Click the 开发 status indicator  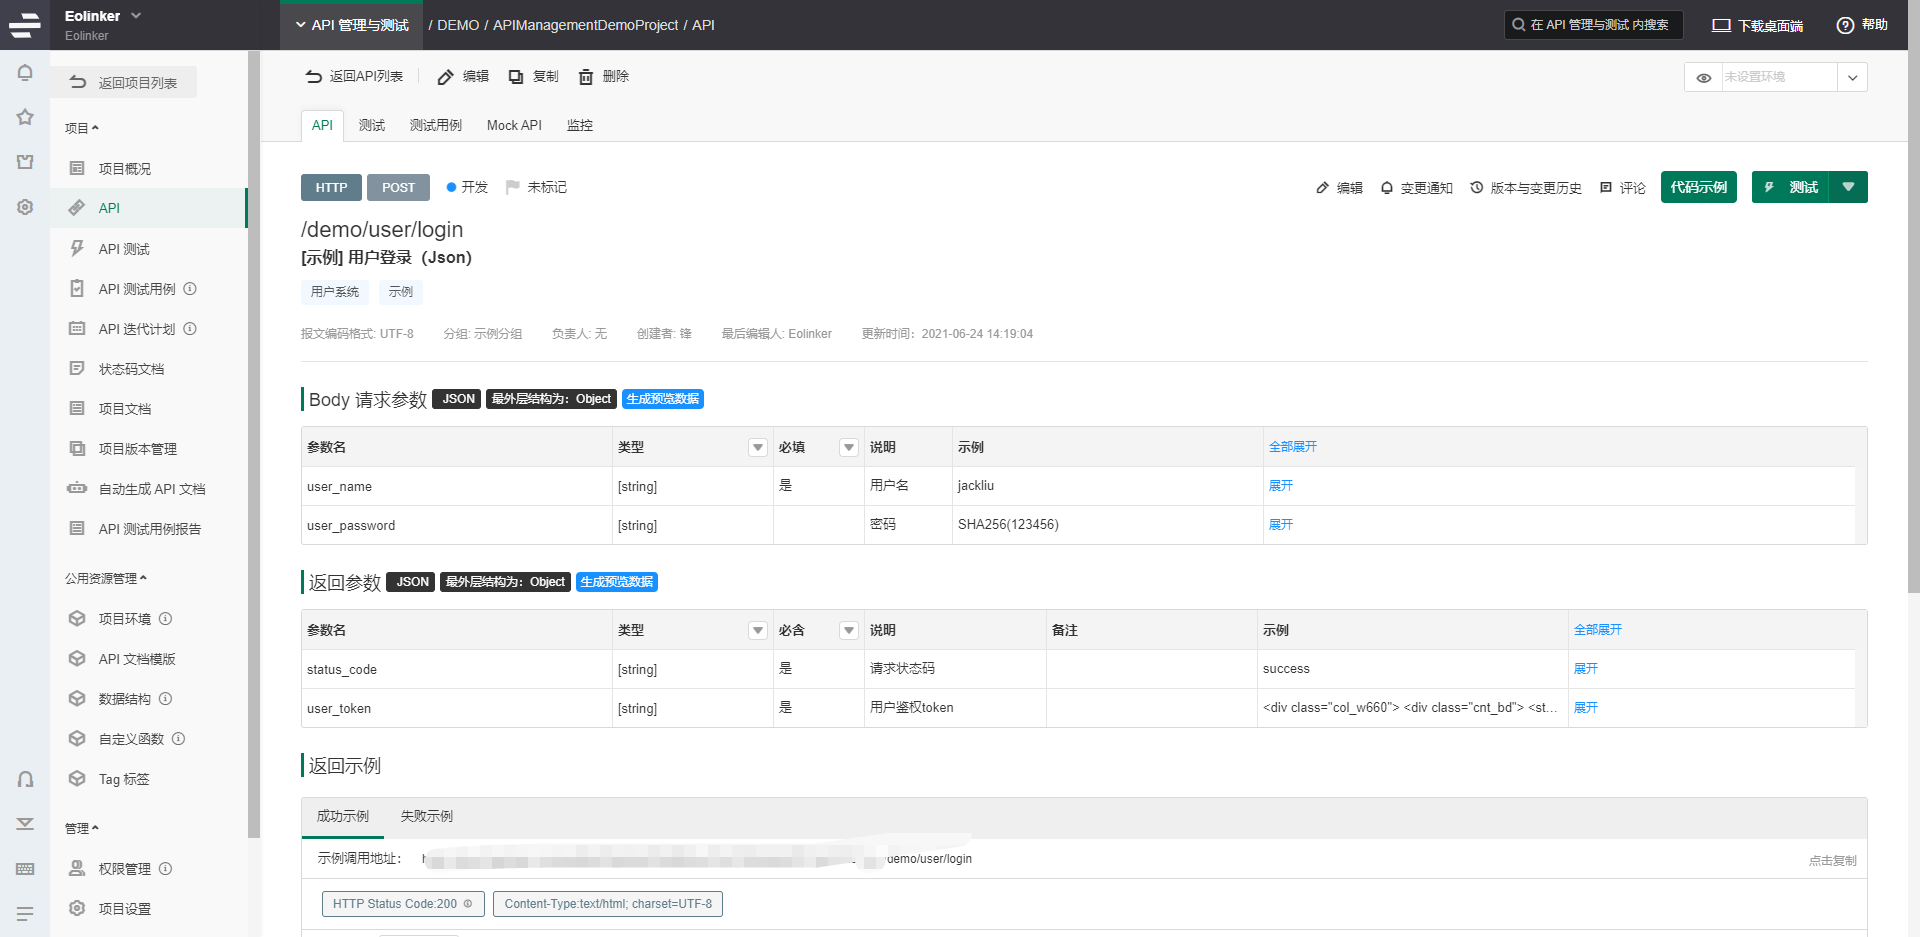click(467, 187)
